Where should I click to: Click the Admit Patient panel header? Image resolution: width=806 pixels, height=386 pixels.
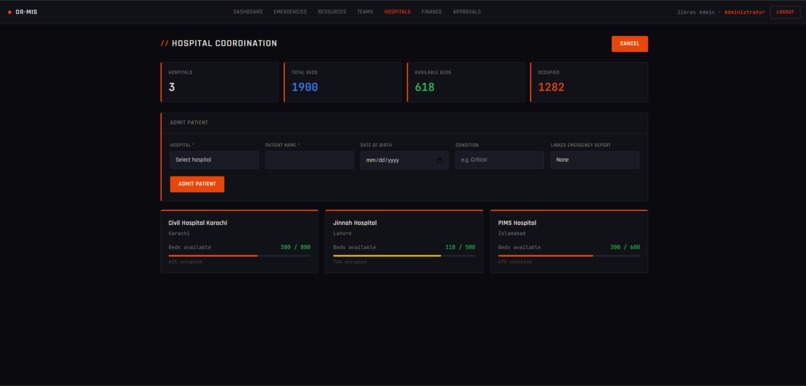[189, 123]
